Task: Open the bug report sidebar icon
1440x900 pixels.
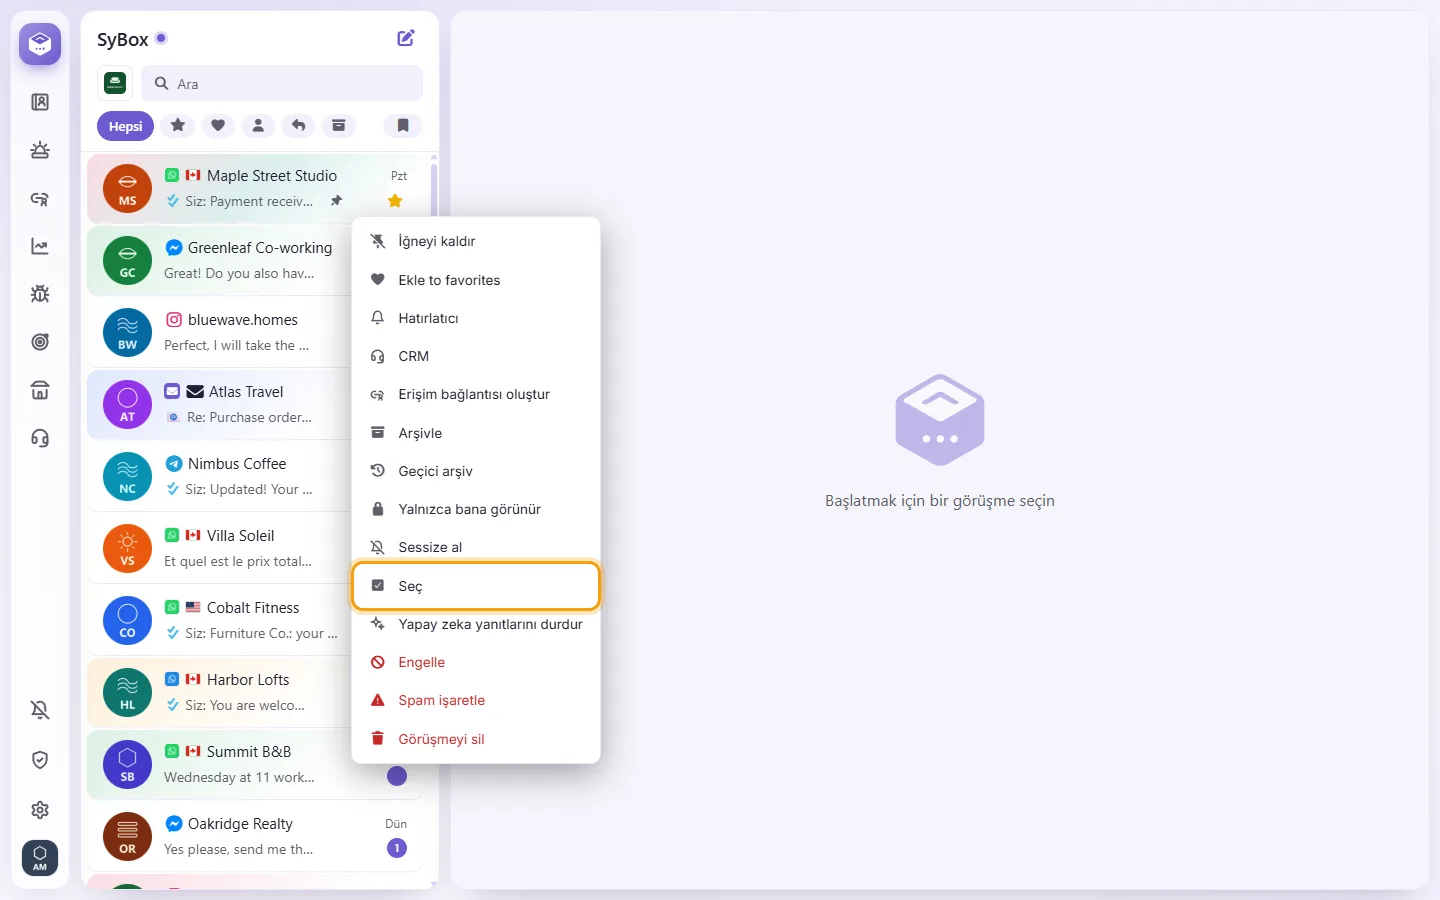Action: pos(40,294)
